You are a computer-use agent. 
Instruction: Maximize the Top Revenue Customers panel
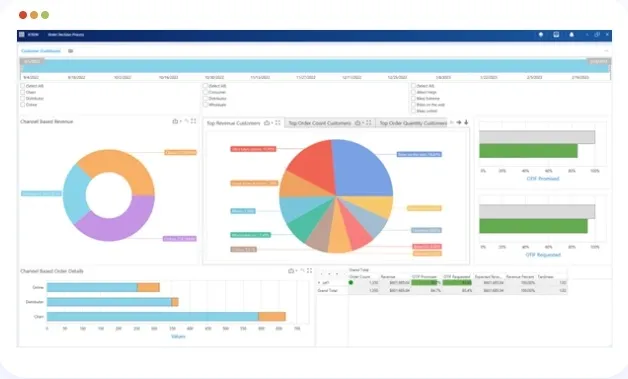click(x=278, y=123)
